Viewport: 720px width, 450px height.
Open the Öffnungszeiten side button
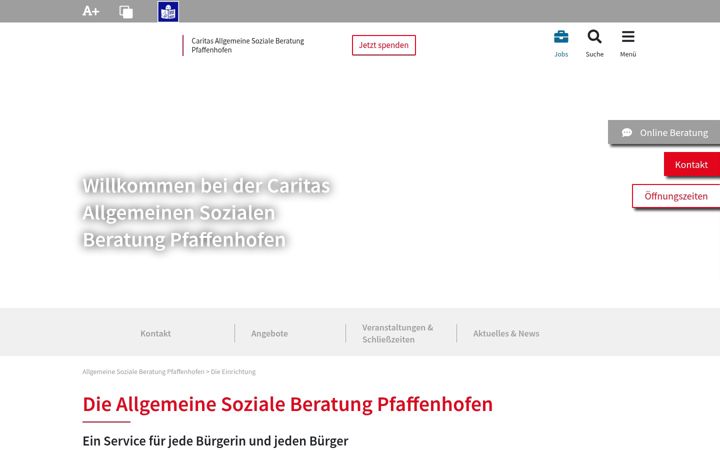point(676,196)
